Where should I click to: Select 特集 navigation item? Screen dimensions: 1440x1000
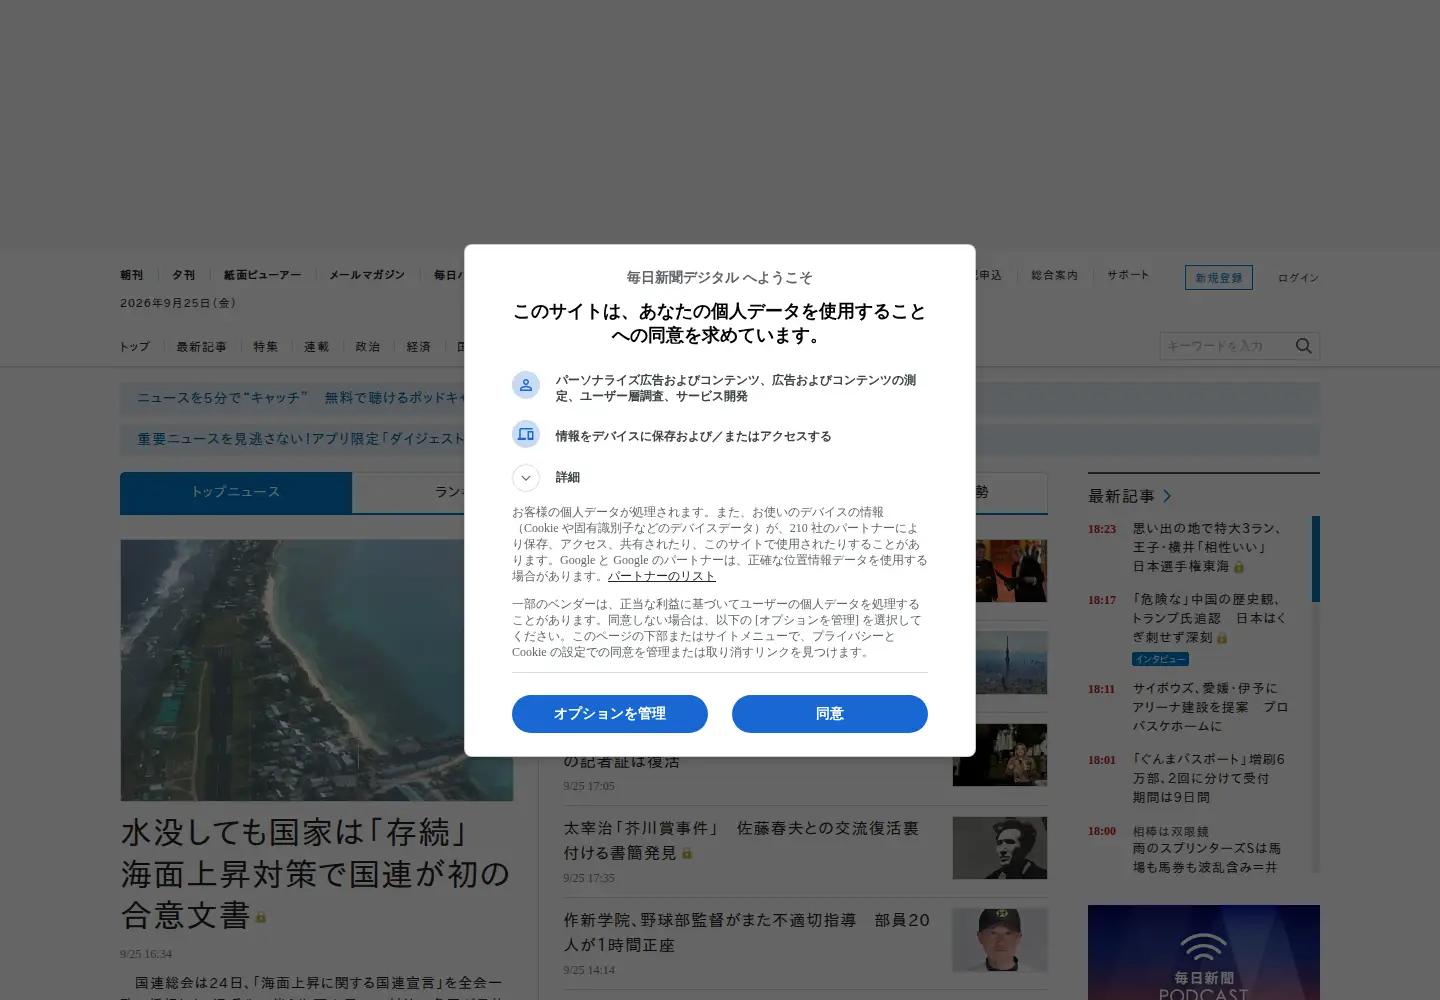pos(266,347)
